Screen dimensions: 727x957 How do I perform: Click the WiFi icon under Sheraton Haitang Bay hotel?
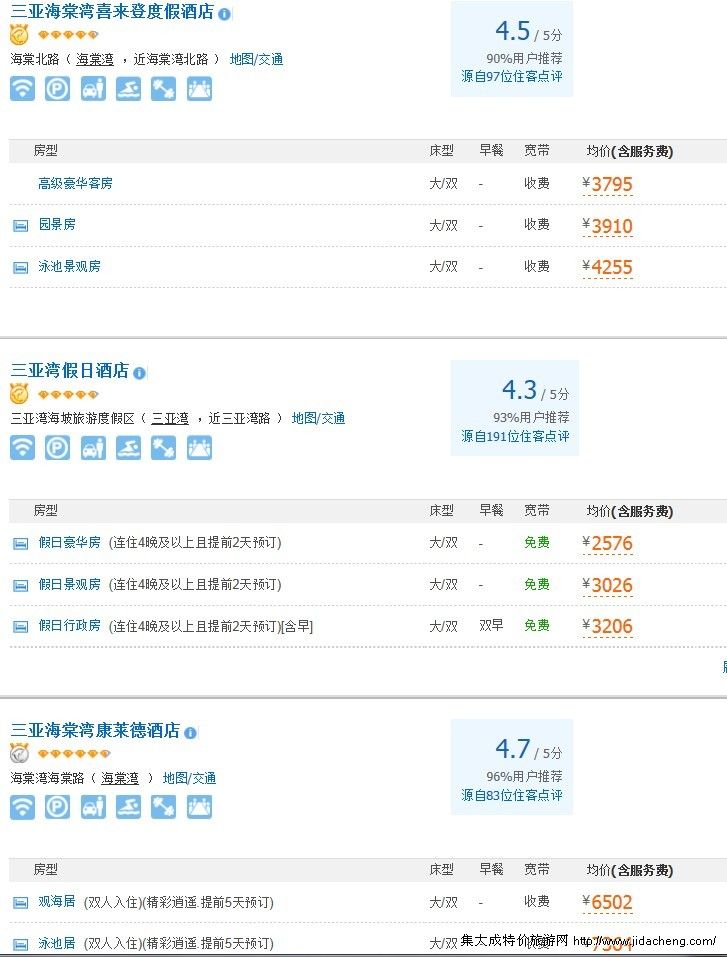[23, 88]
